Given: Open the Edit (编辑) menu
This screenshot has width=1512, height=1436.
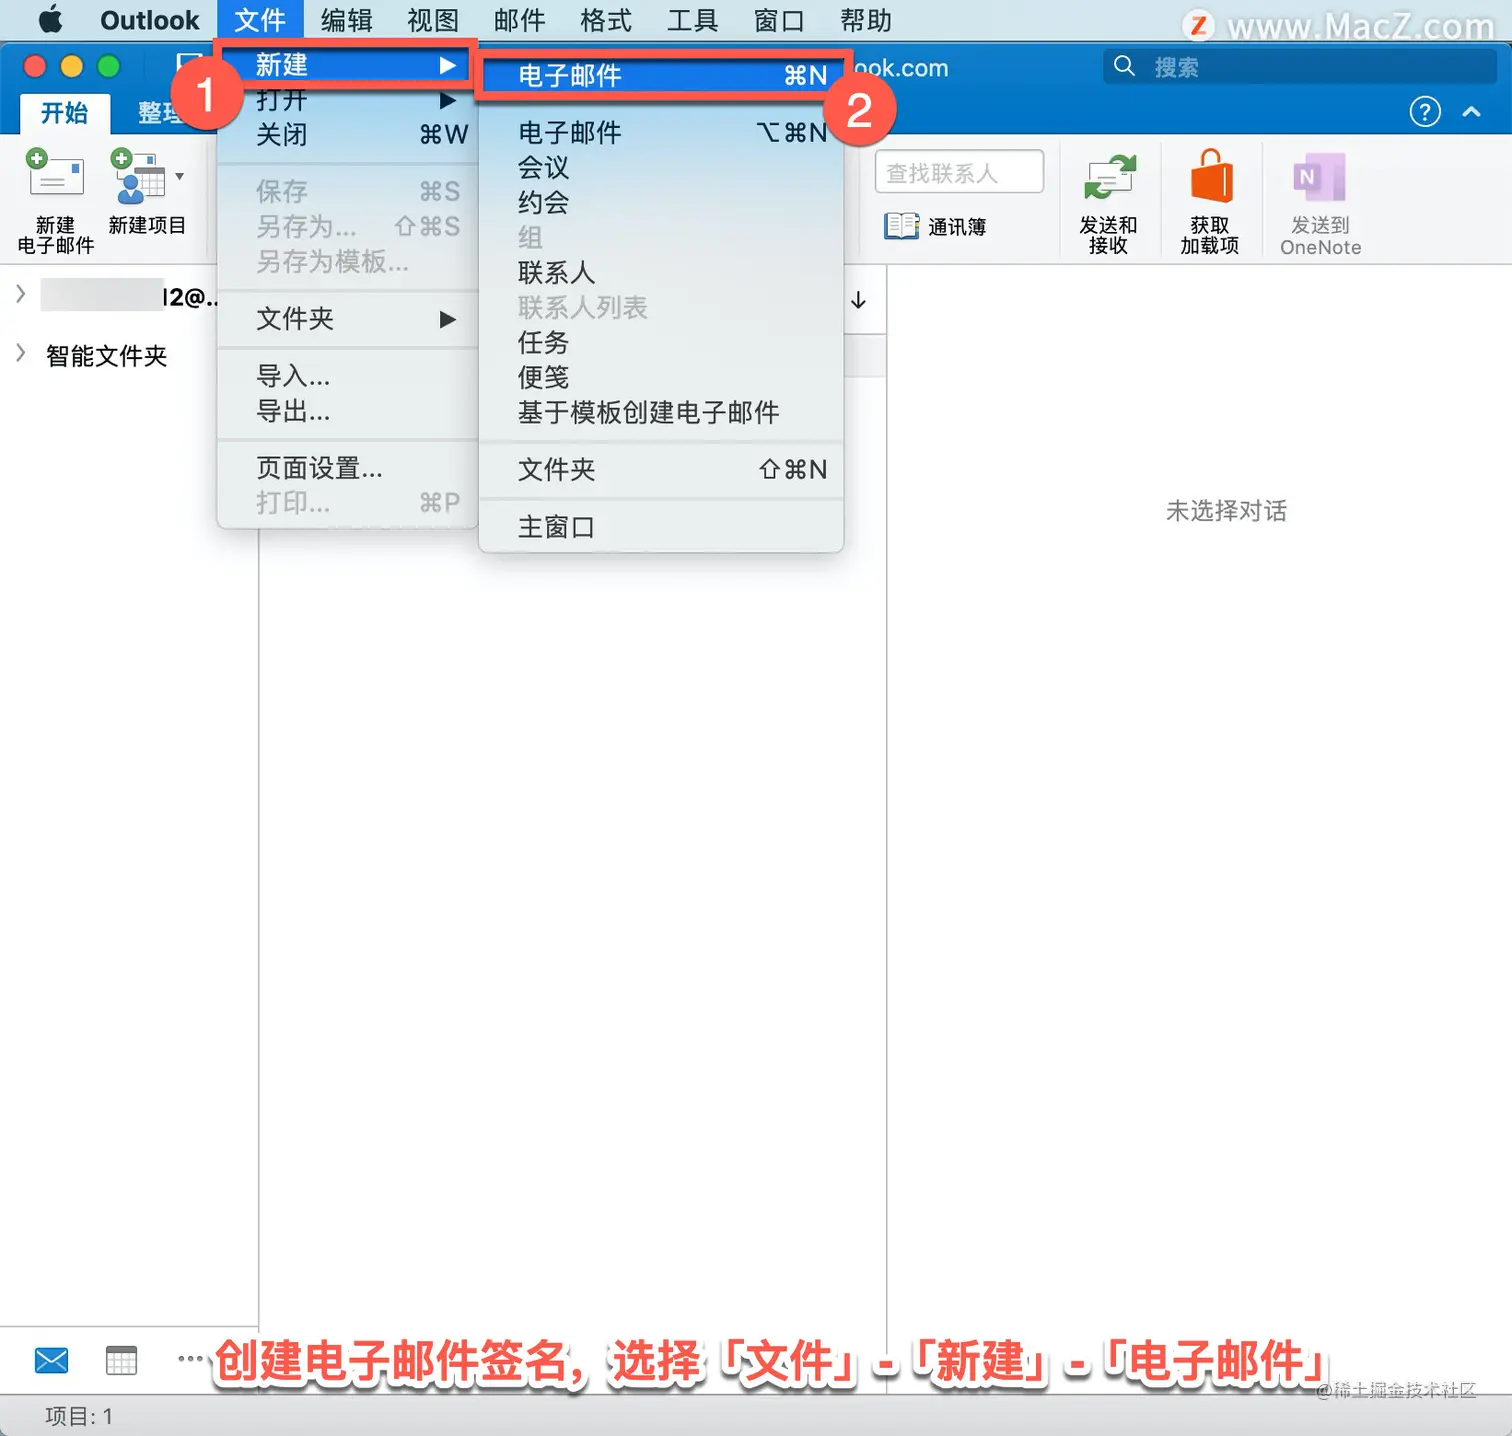Looking at the screenshot, I should coord(346,20).
